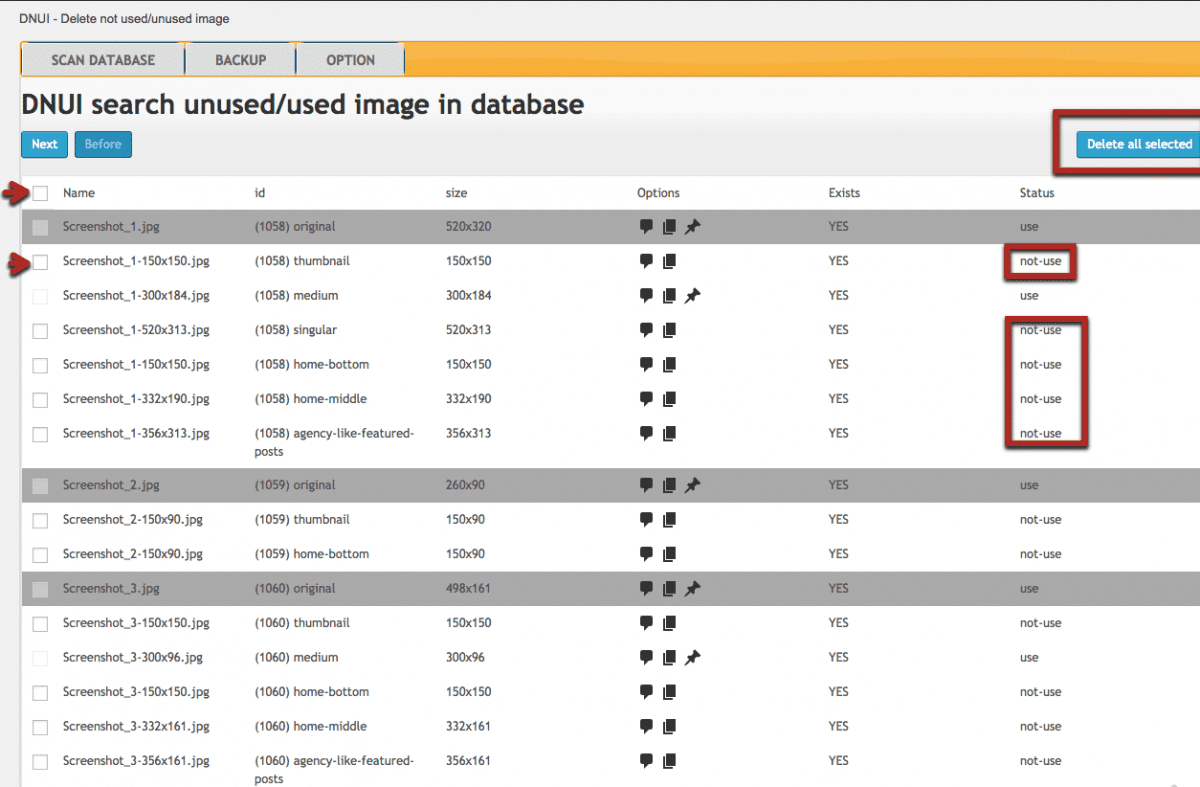
Task: Click pin icon for Screenshot_1.jpg
Action: [x=692, y=227]
